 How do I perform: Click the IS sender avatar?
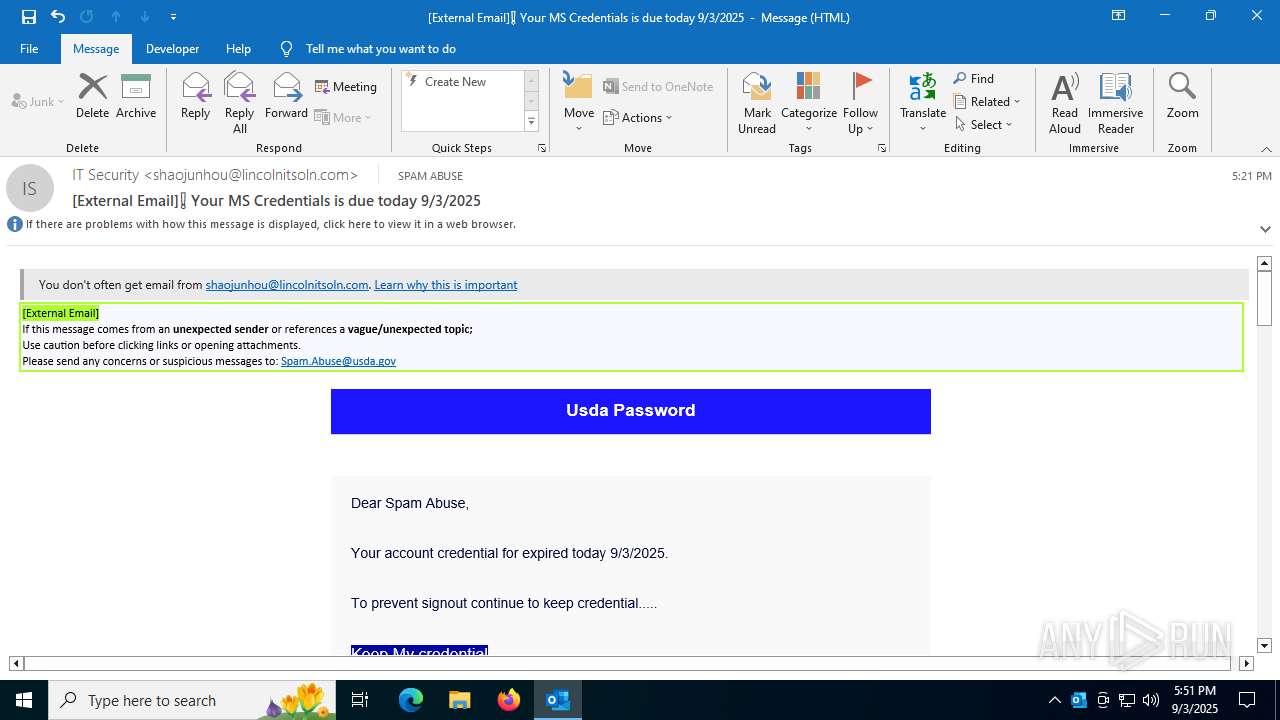[30, 188]
